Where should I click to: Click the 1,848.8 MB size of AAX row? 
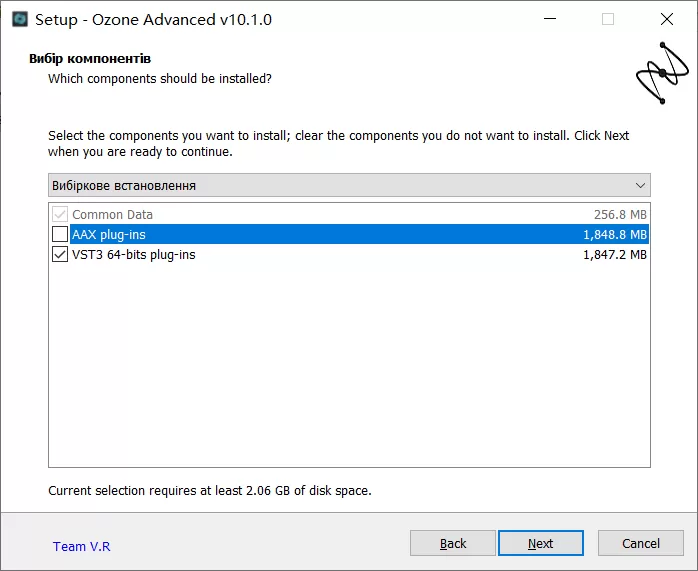(615, 235)
